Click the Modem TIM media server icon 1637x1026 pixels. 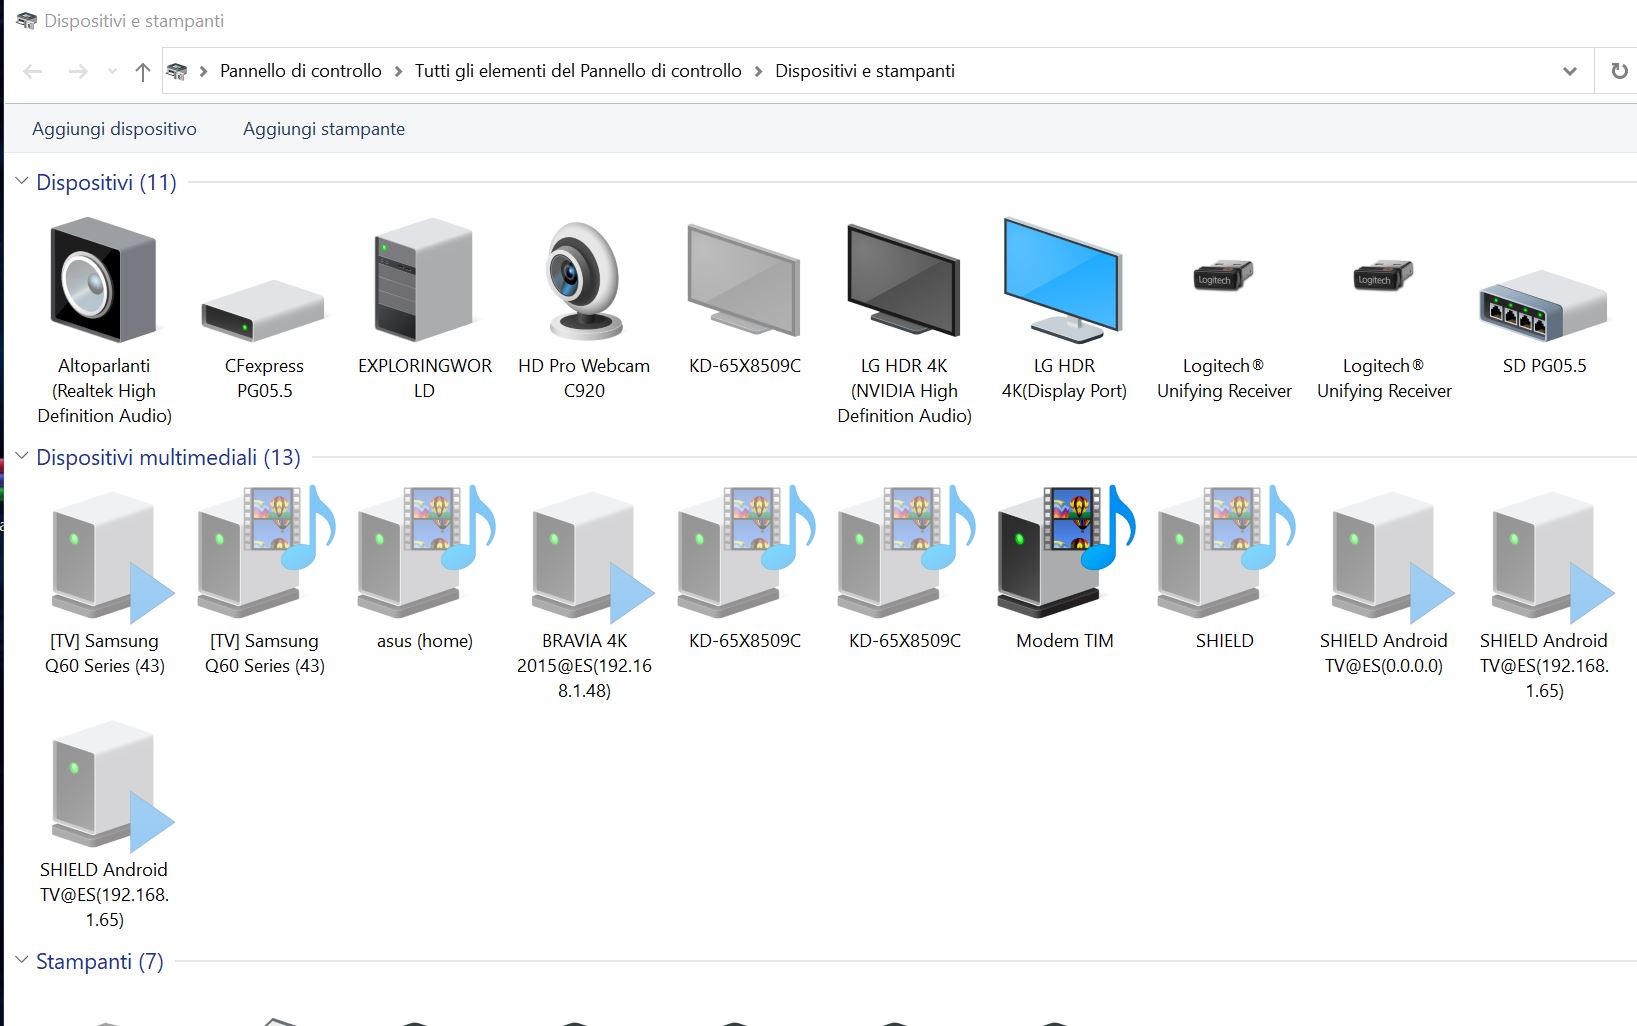point(1064,552)
